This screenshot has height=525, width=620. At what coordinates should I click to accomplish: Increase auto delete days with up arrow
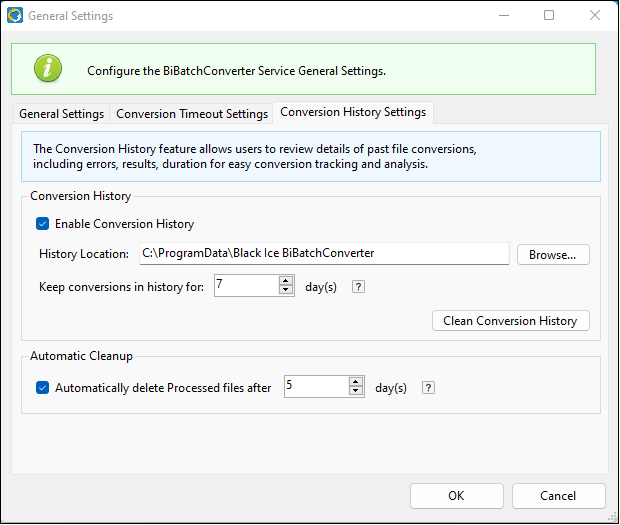click(x=355, y=381)
